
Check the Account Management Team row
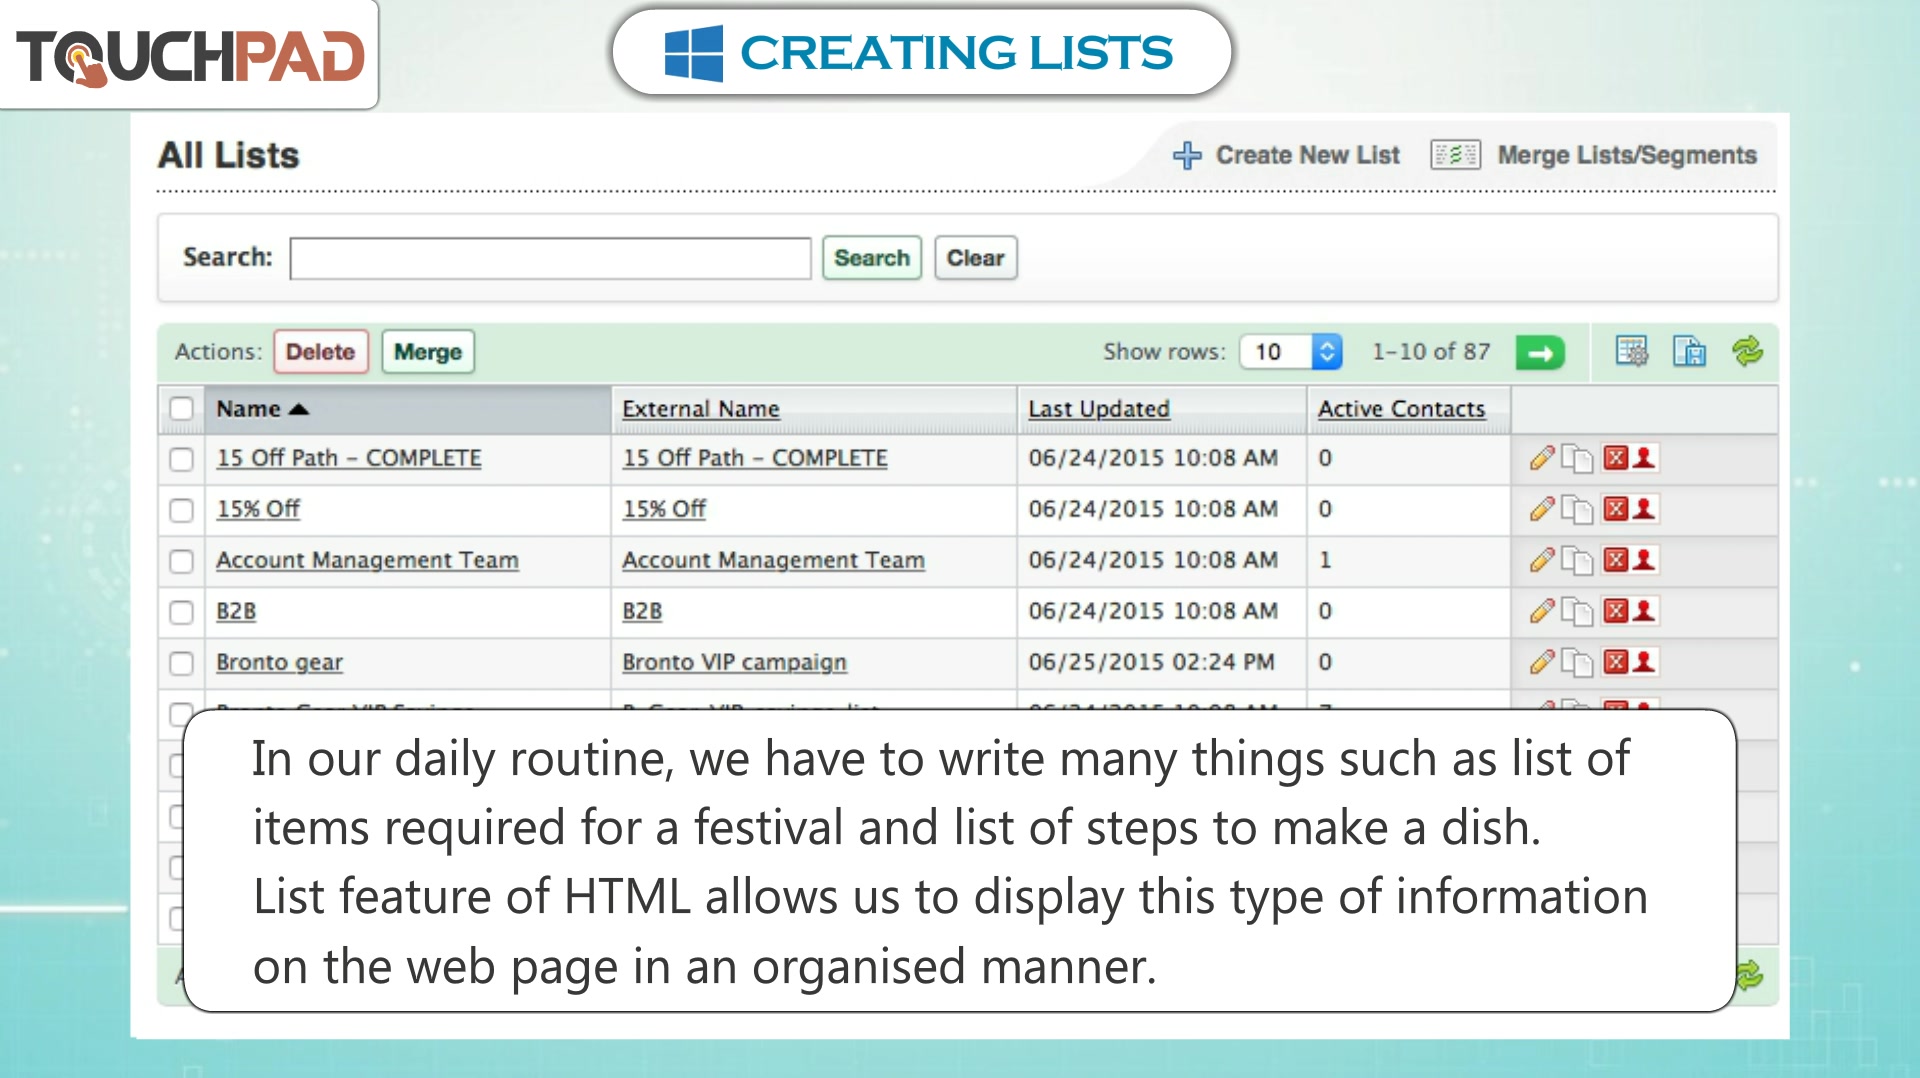coord(181,561)
